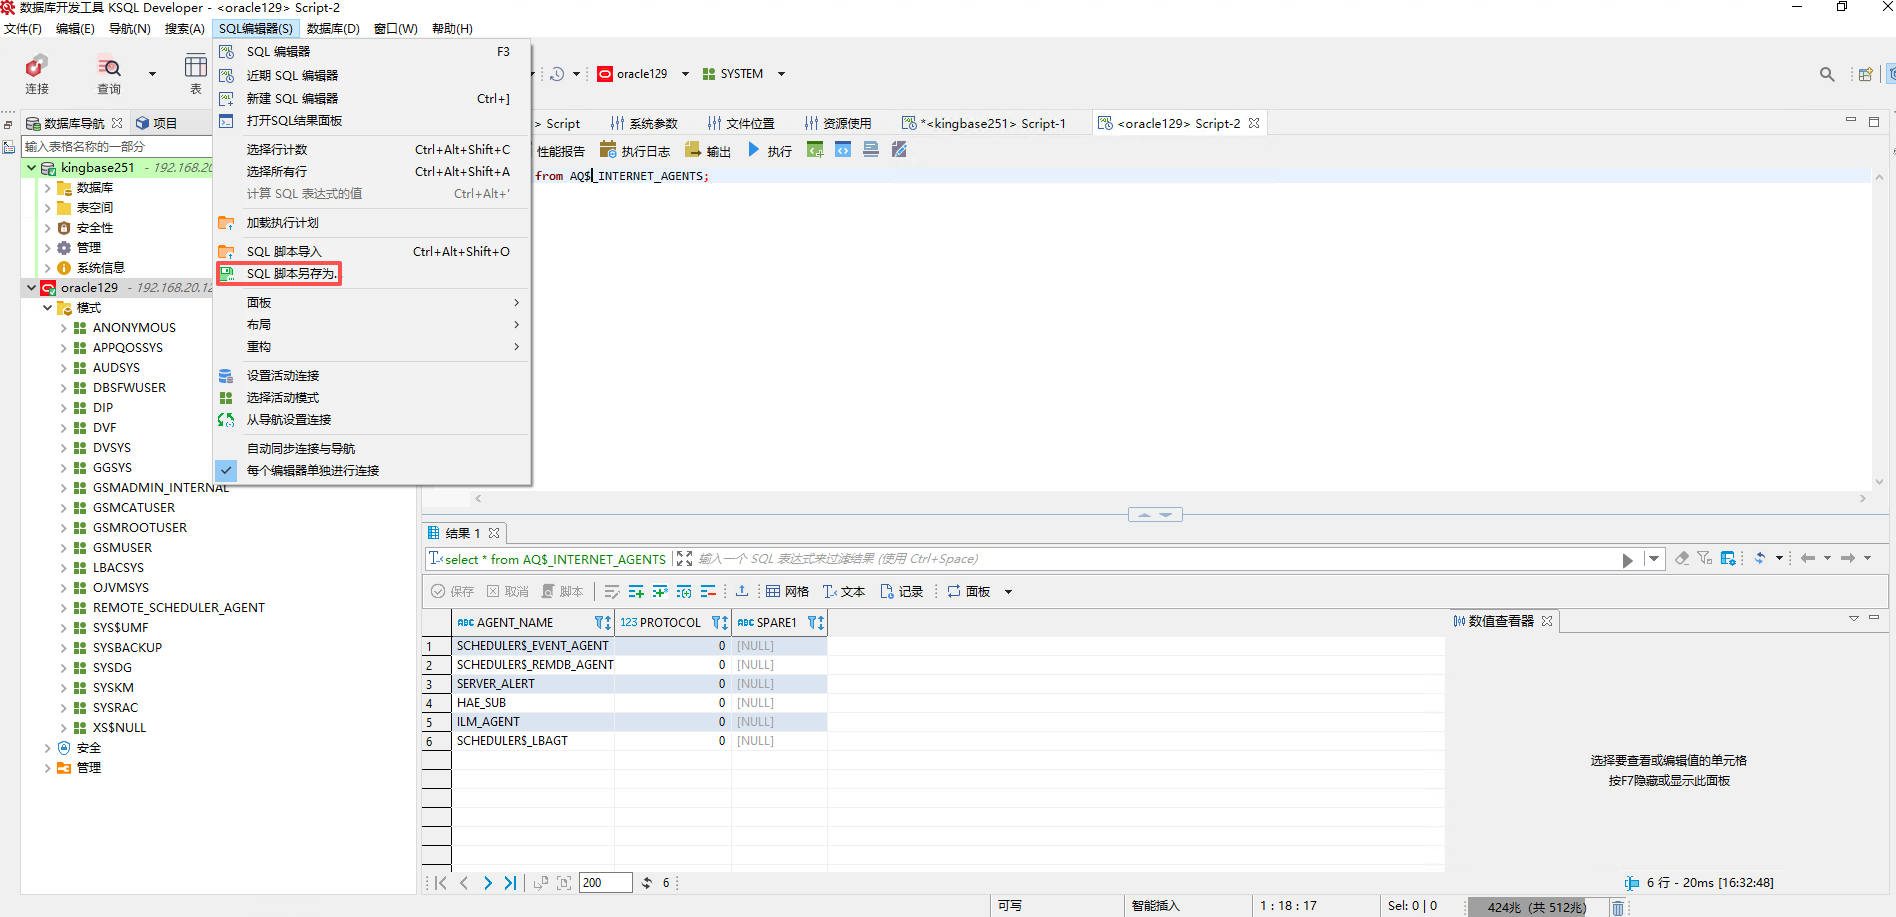The width and height of the screenshot is (1896, 917).
Task: Click the eraser icon to clear filter
Action: (1682, 558)
